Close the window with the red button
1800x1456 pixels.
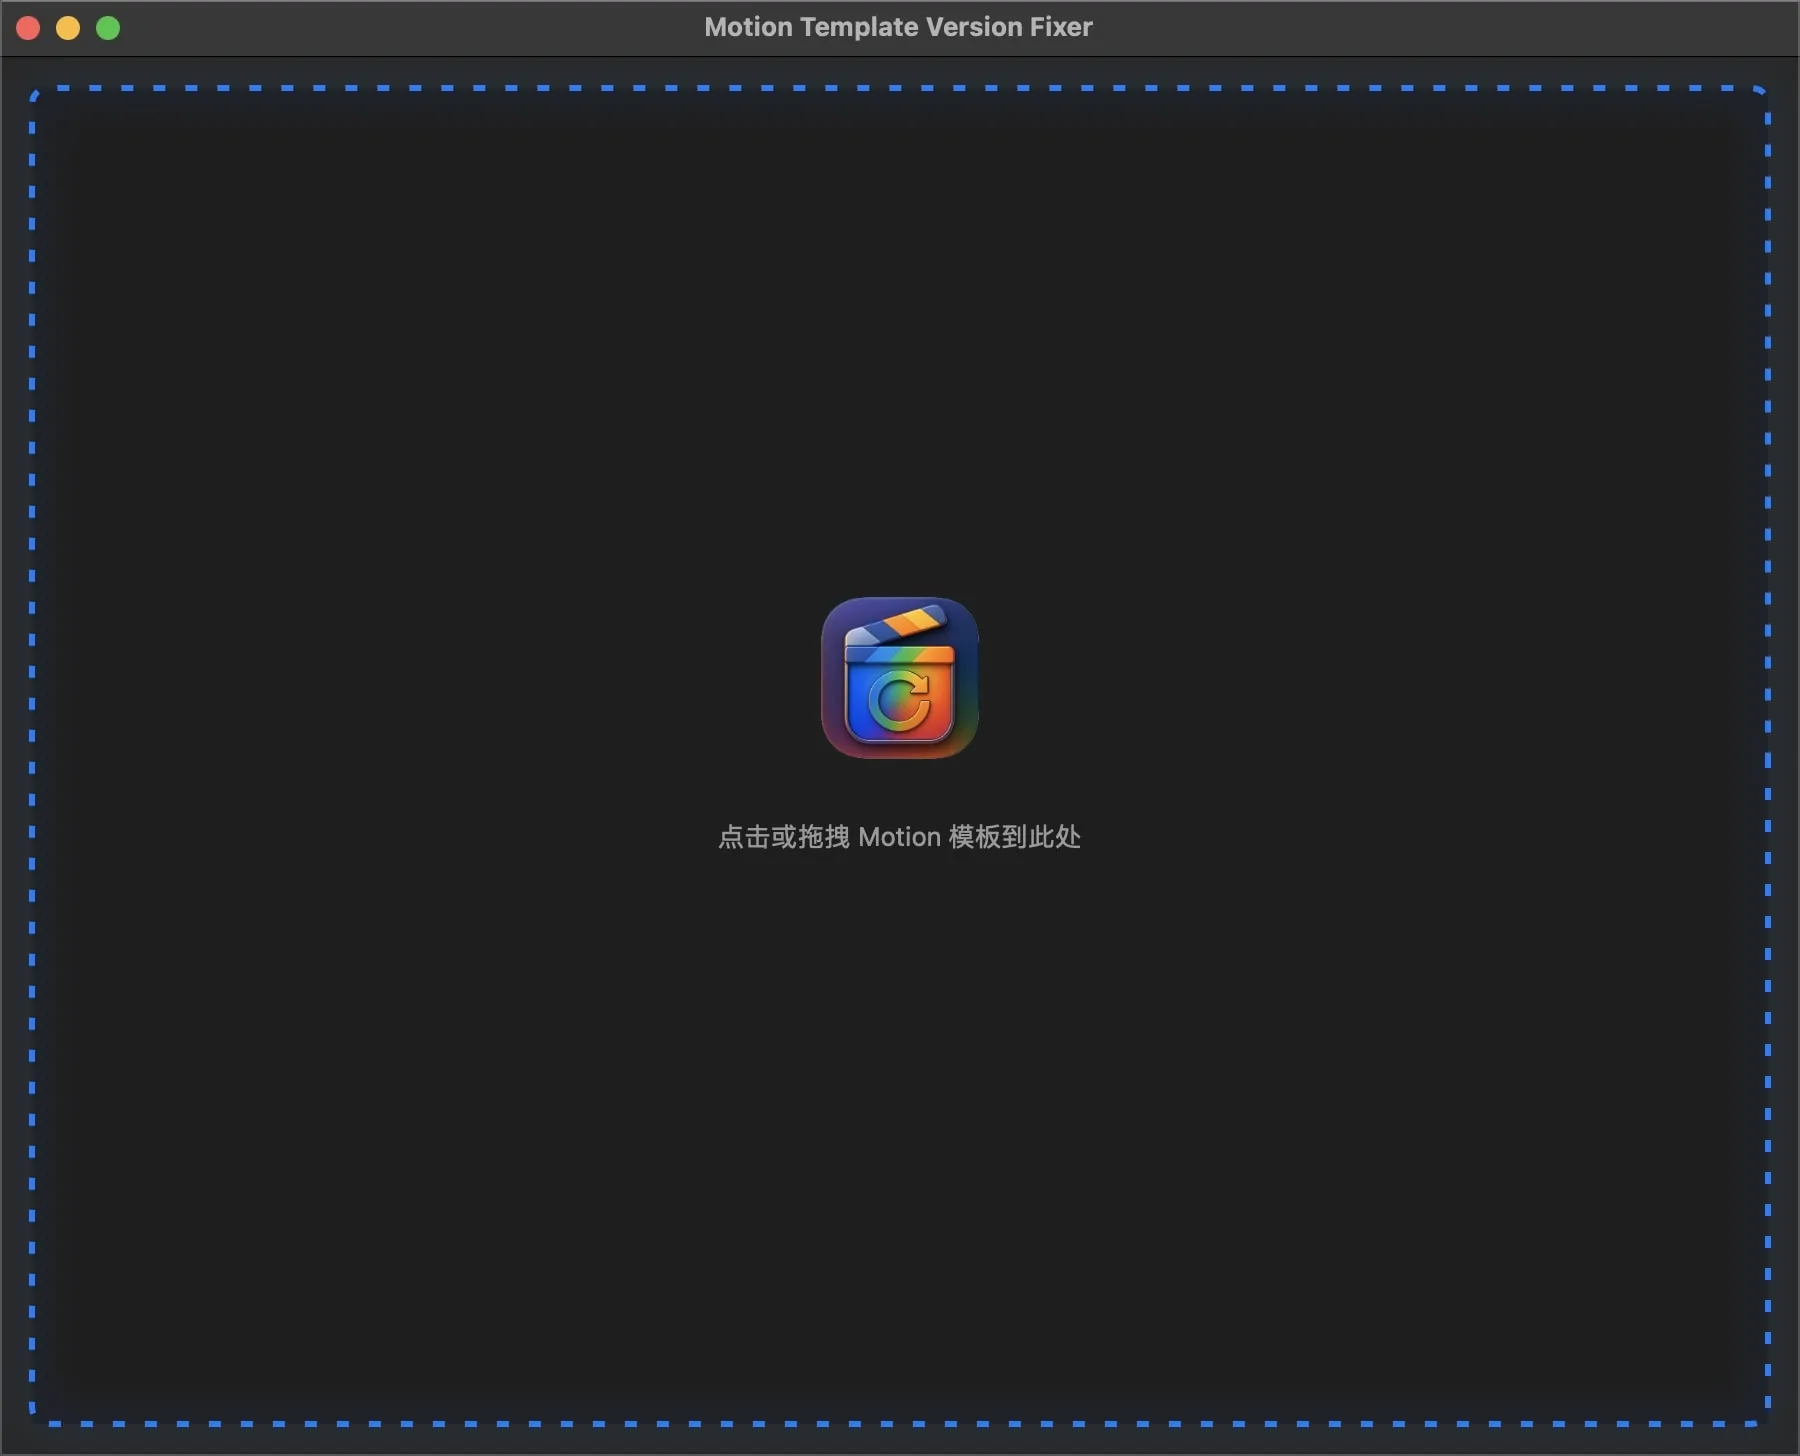(28, 28)
